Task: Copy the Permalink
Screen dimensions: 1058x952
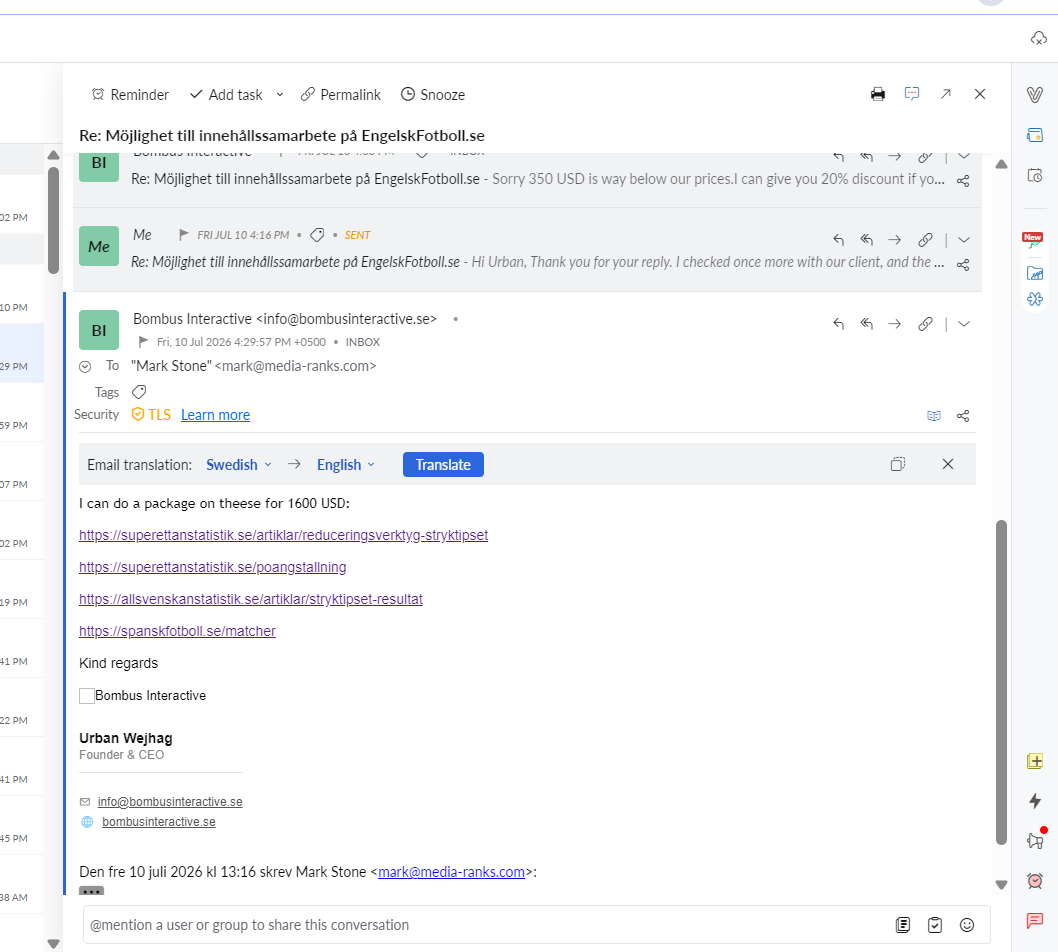Action: [341, 94]
